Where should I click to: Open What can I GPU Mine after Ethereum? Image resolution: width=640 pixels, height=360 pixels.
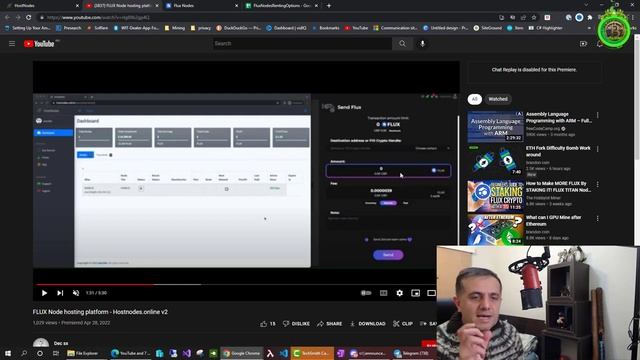[x=553, y=220]
